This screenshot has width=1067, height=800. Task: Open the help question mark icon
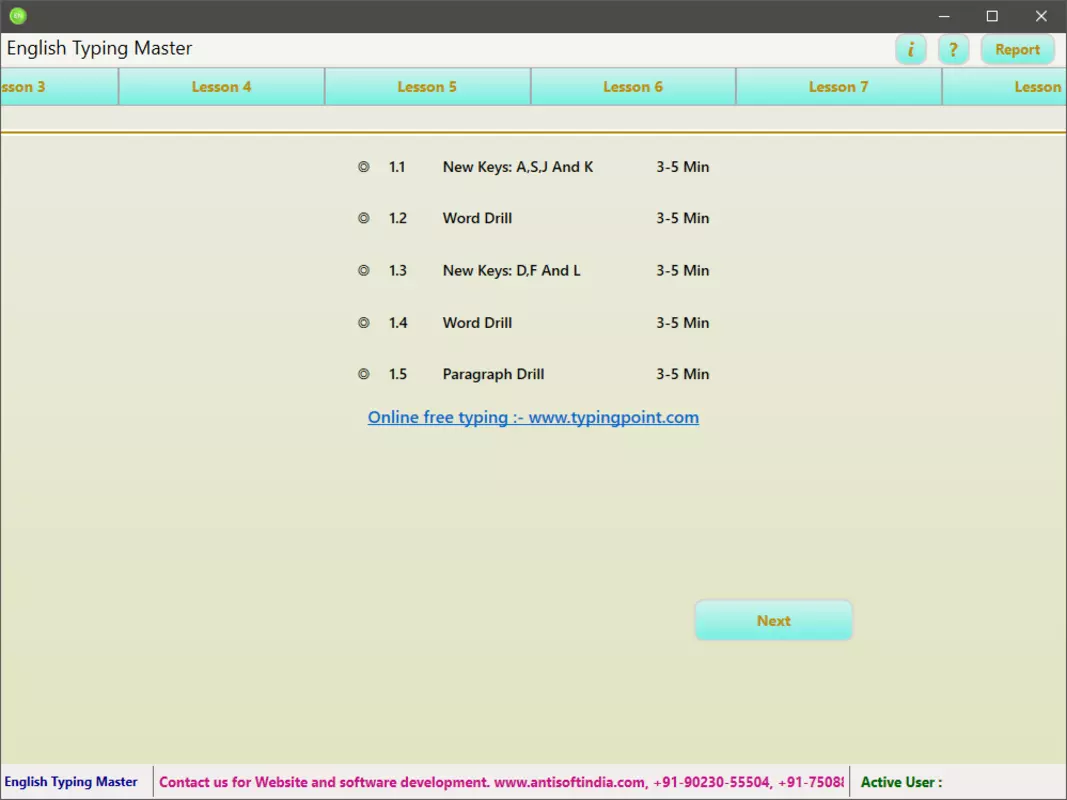click(953, 50)
